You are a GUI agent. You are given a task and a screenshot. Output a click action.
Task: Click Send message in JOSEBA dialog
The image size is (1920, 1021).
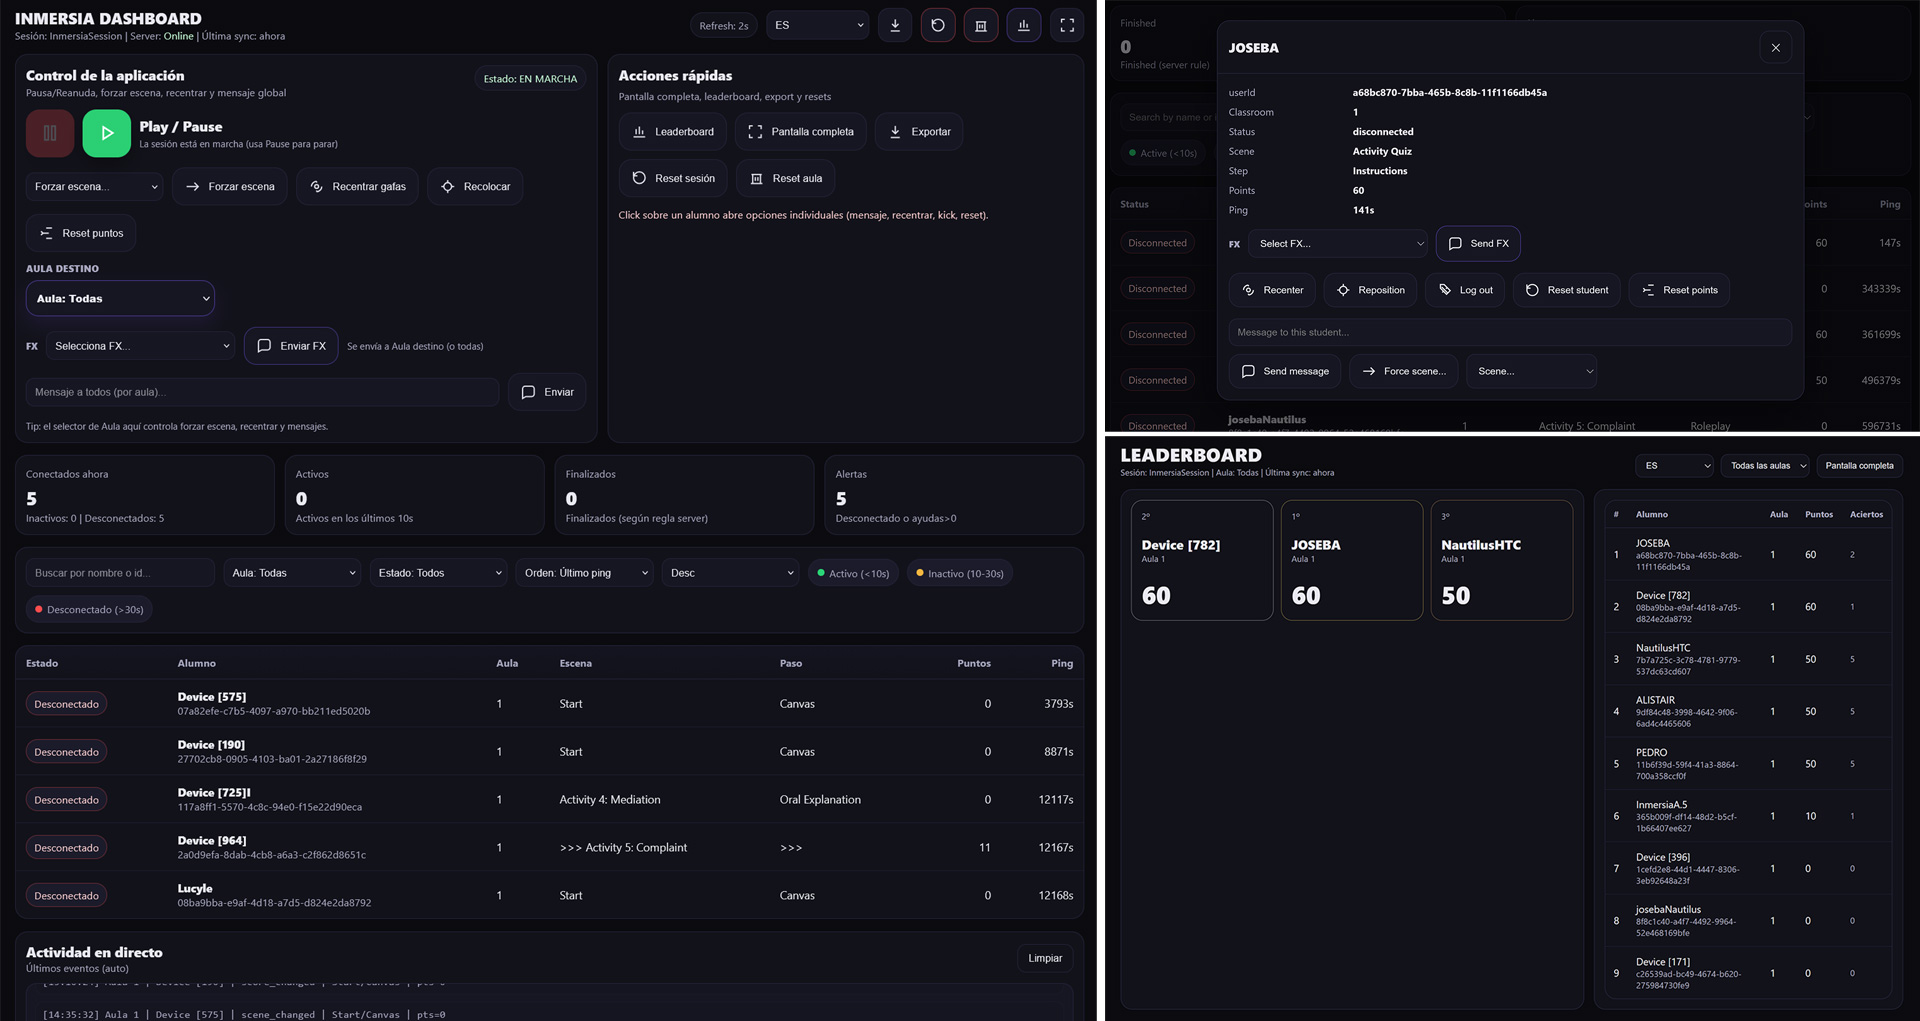(1285, 371)
